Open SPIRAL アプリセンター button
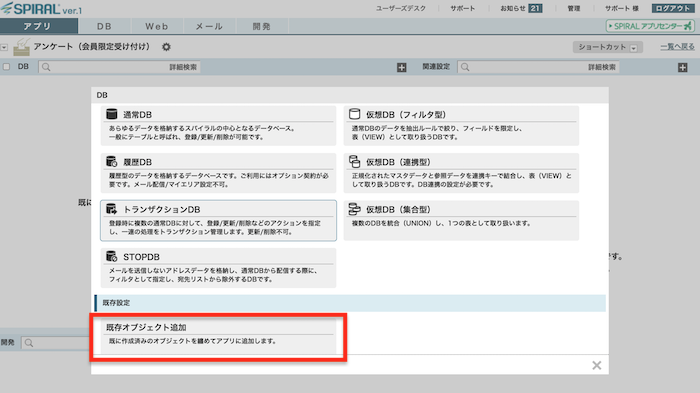The image size is (700, 393). click(650, 26)
